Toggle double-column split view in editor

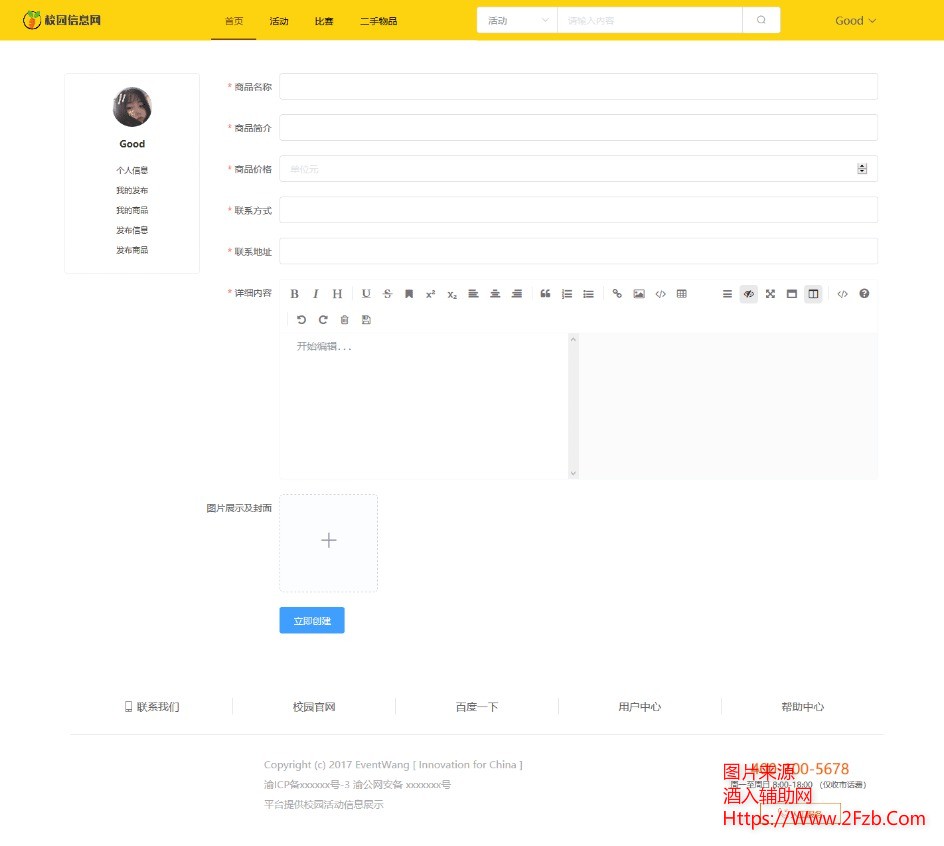[x=813, y=294]
